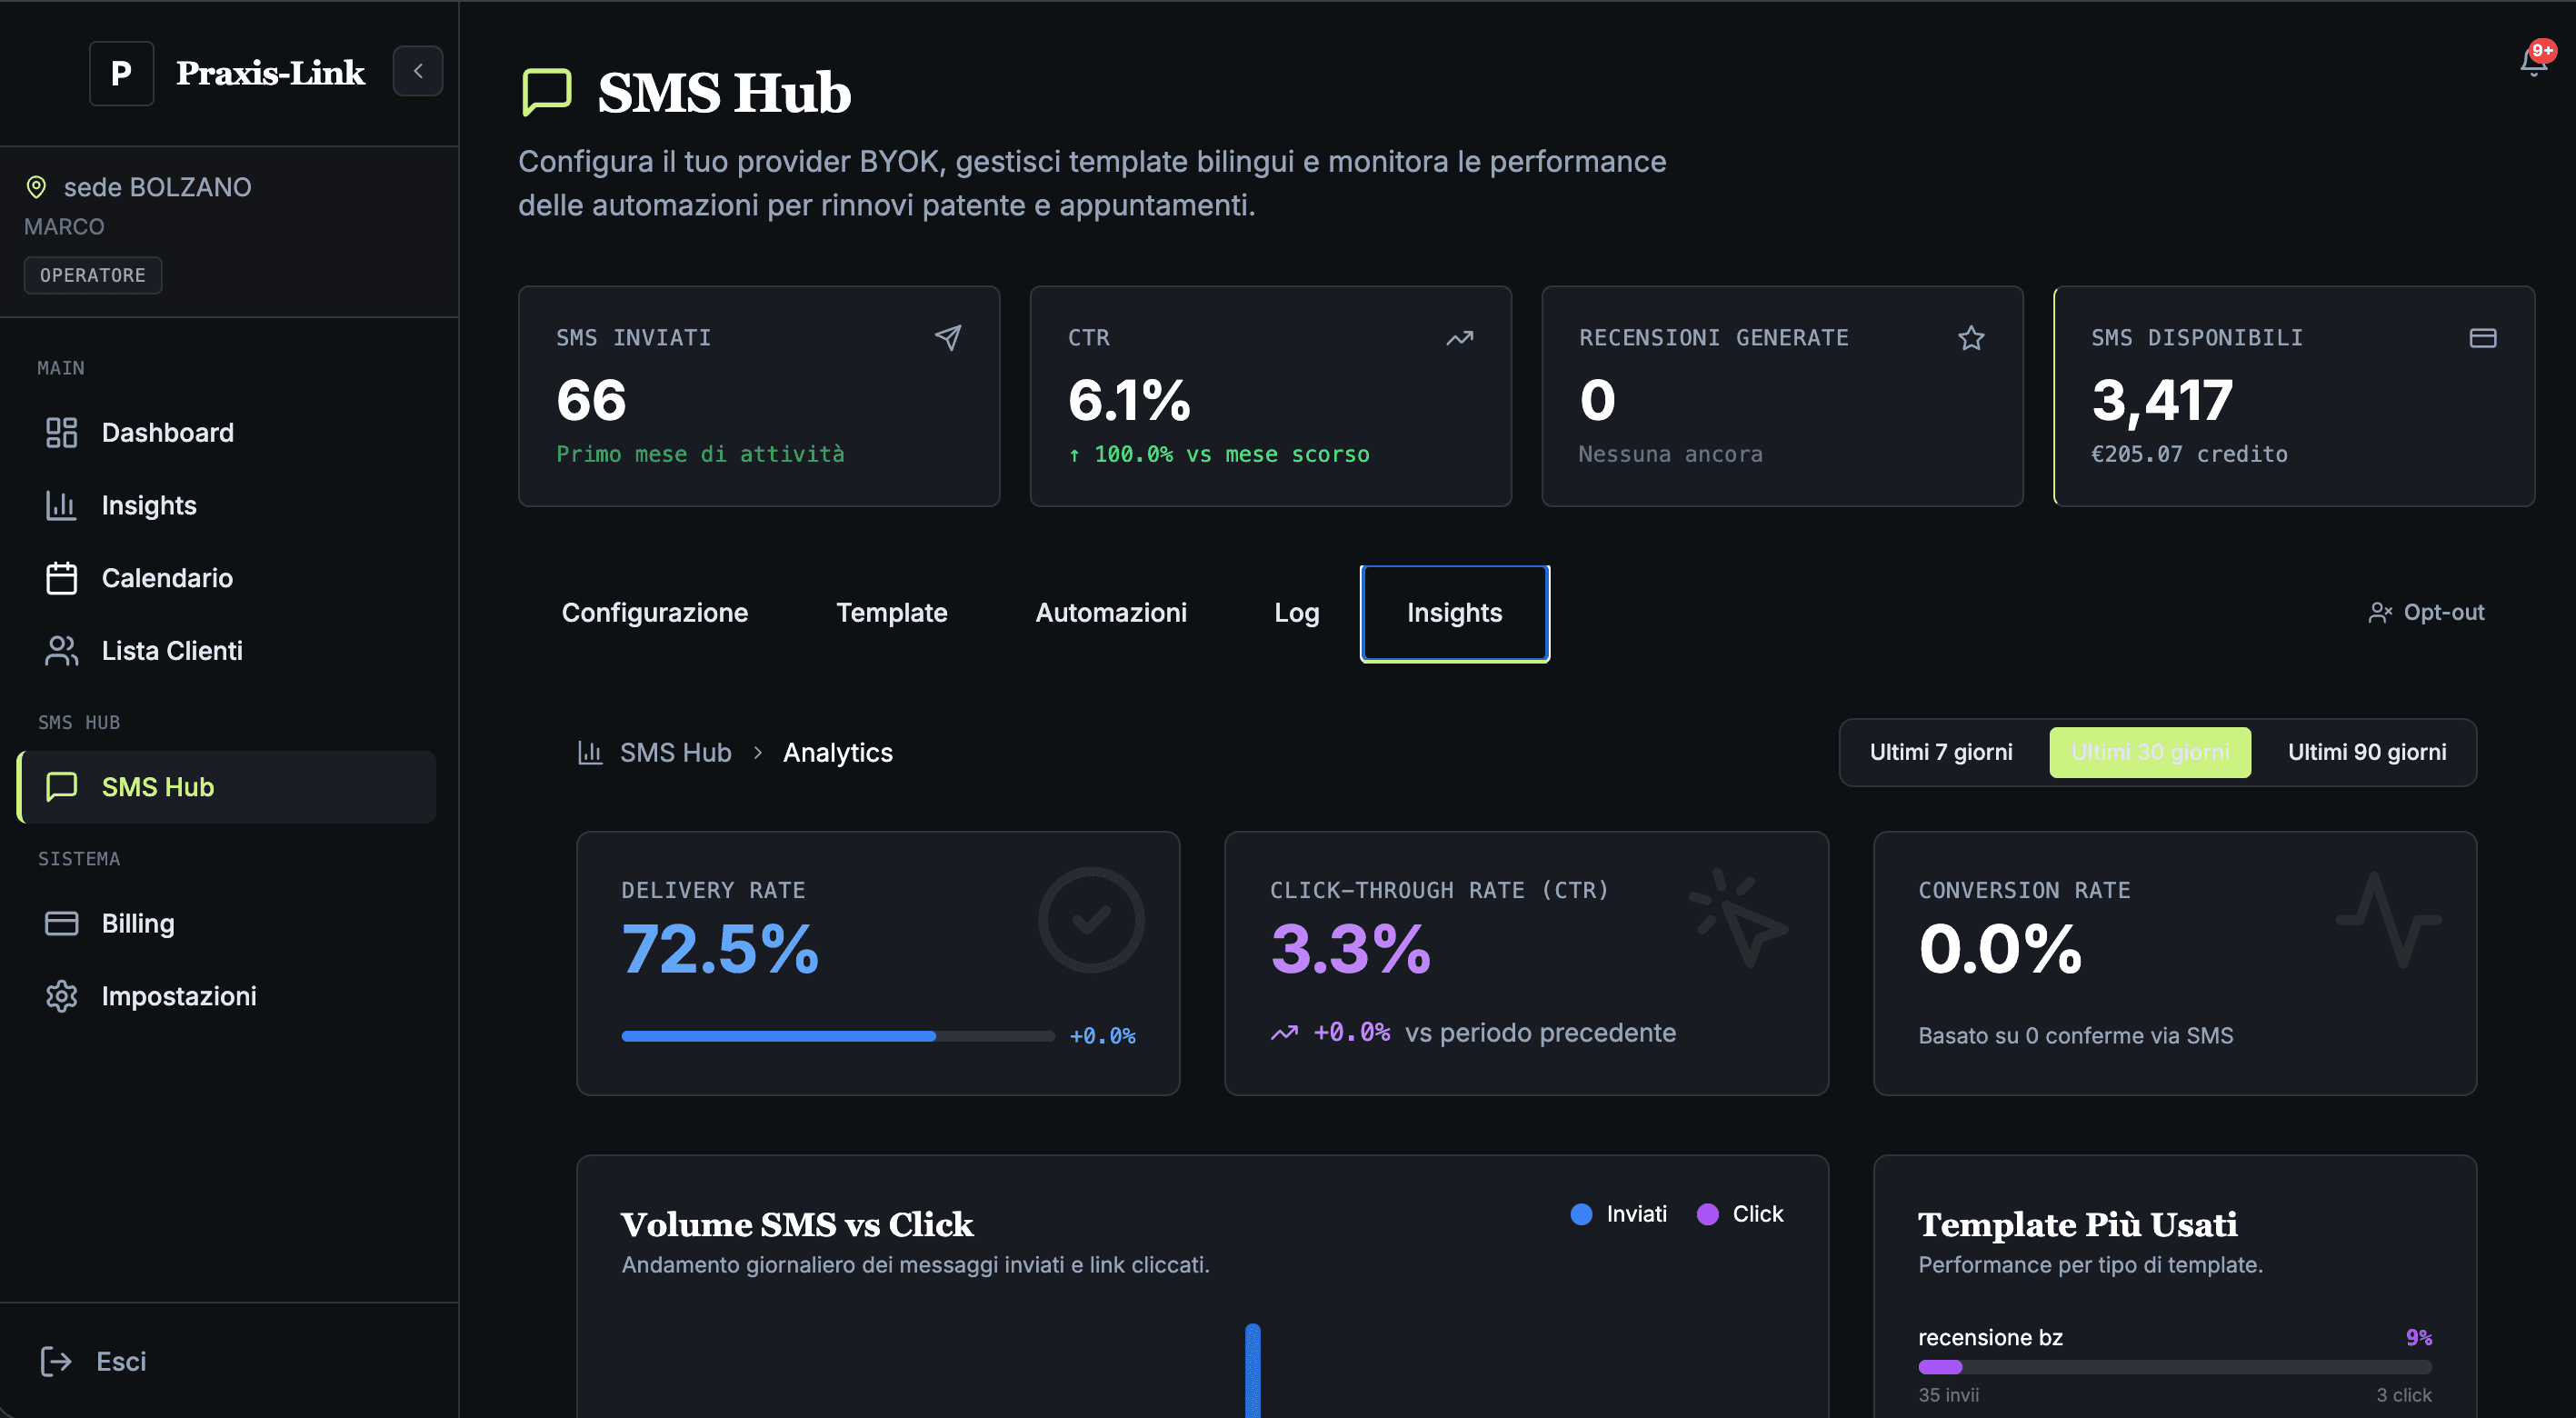The height and width of the screenshot is (1418, 2576).
Task: Open Lista Clienti using the people icon
Action: [61, 650]
